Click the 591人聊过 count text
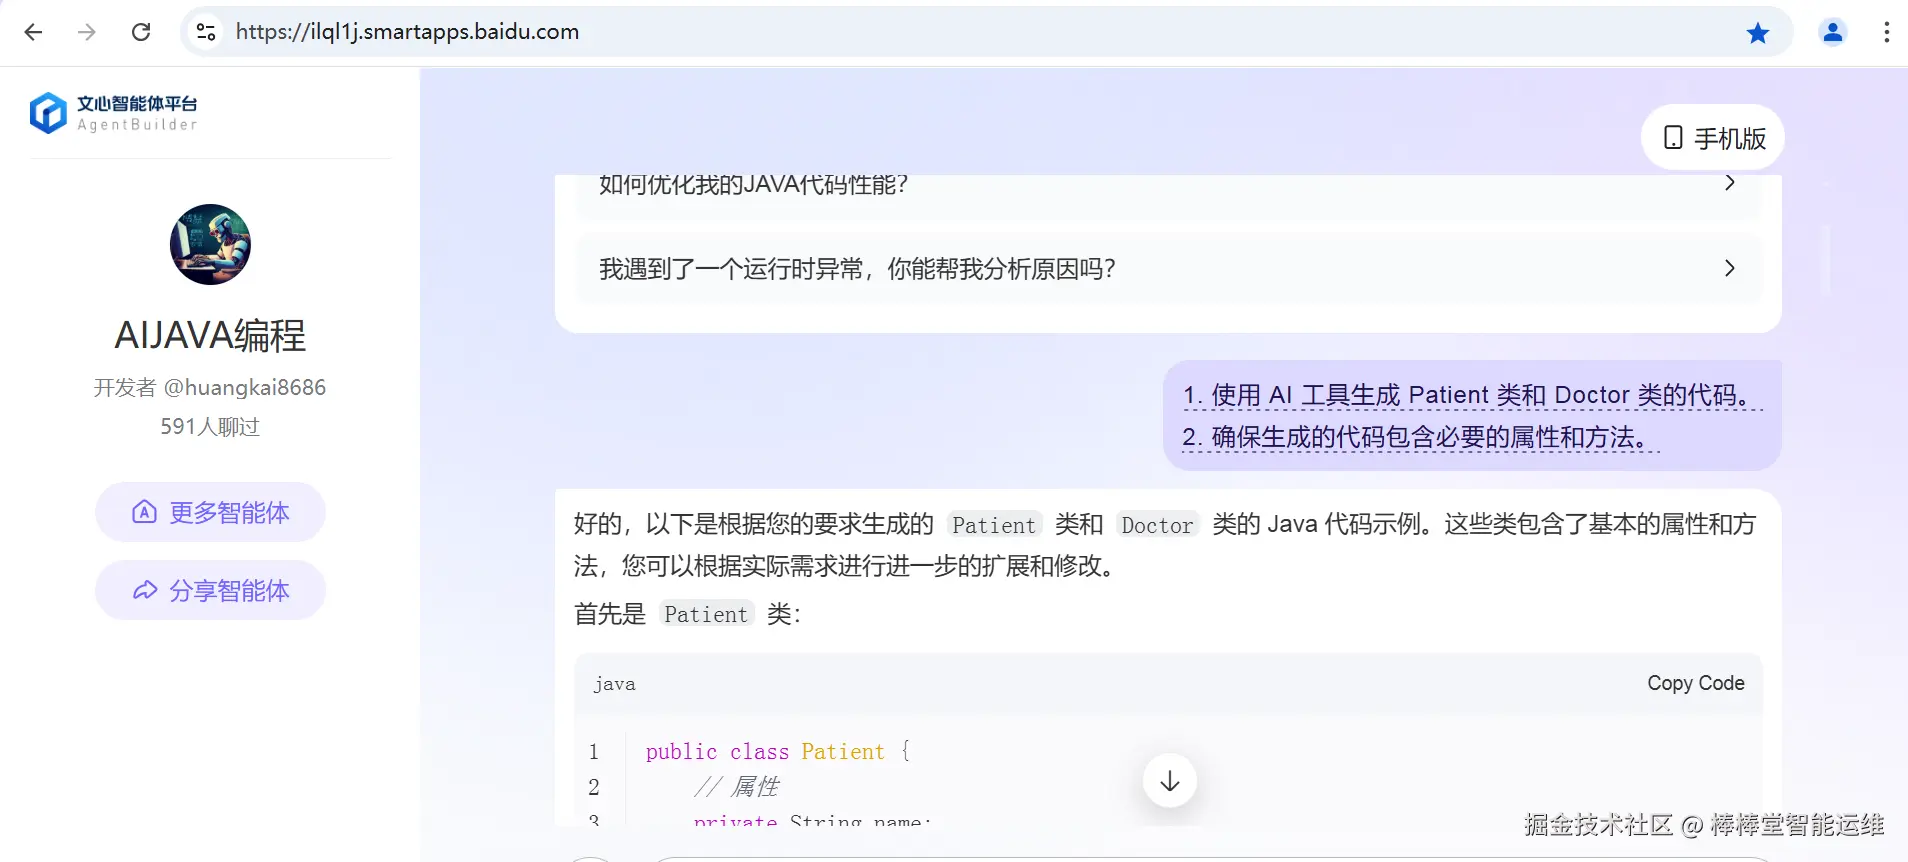 210,427
